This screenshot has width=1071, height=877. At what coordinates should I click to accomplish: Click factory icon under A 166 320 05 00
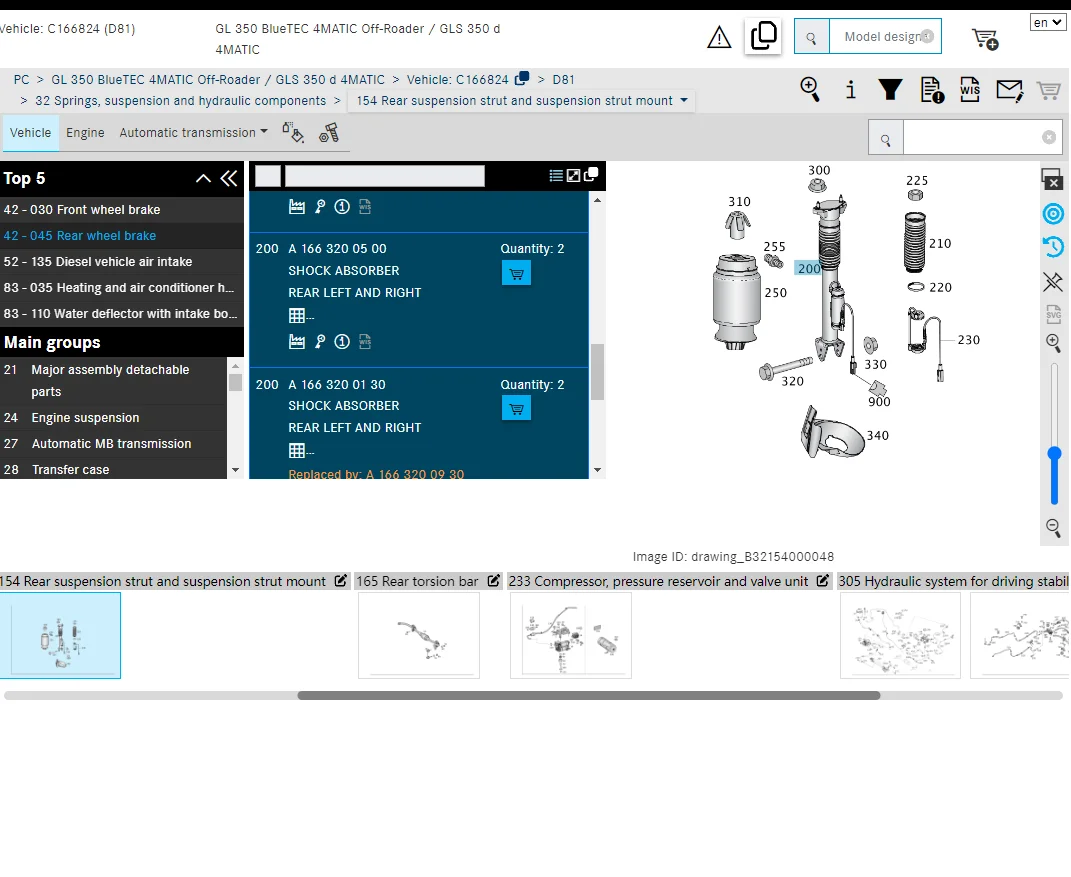[x=296, y=342]
